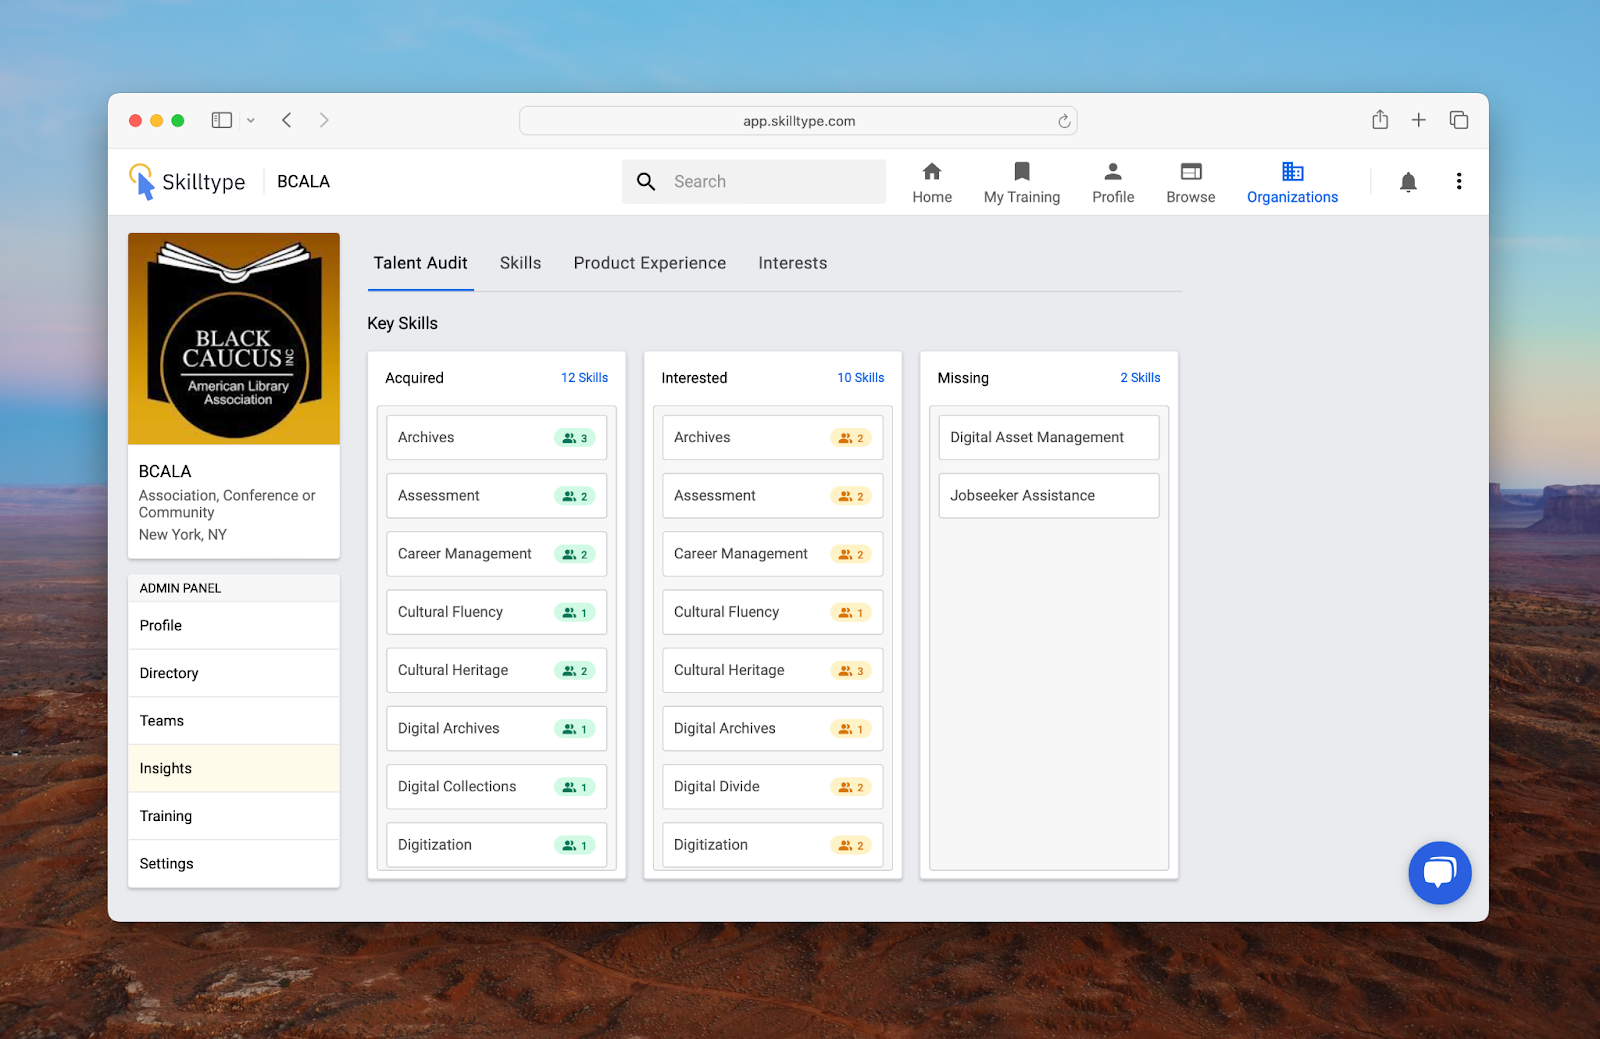Click the Search input field
The height and width of the screenshot is (1039, 1600).
coord(770,182)
